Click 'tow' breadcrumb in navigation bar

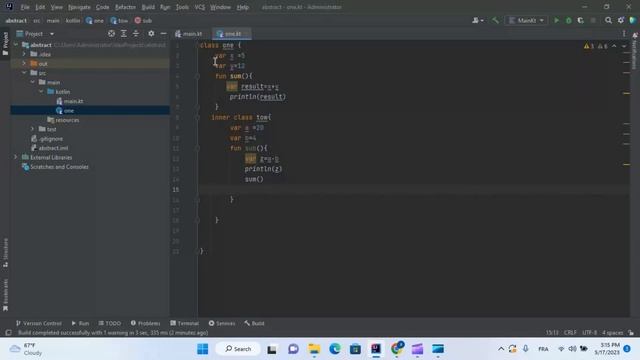(119, 20)
